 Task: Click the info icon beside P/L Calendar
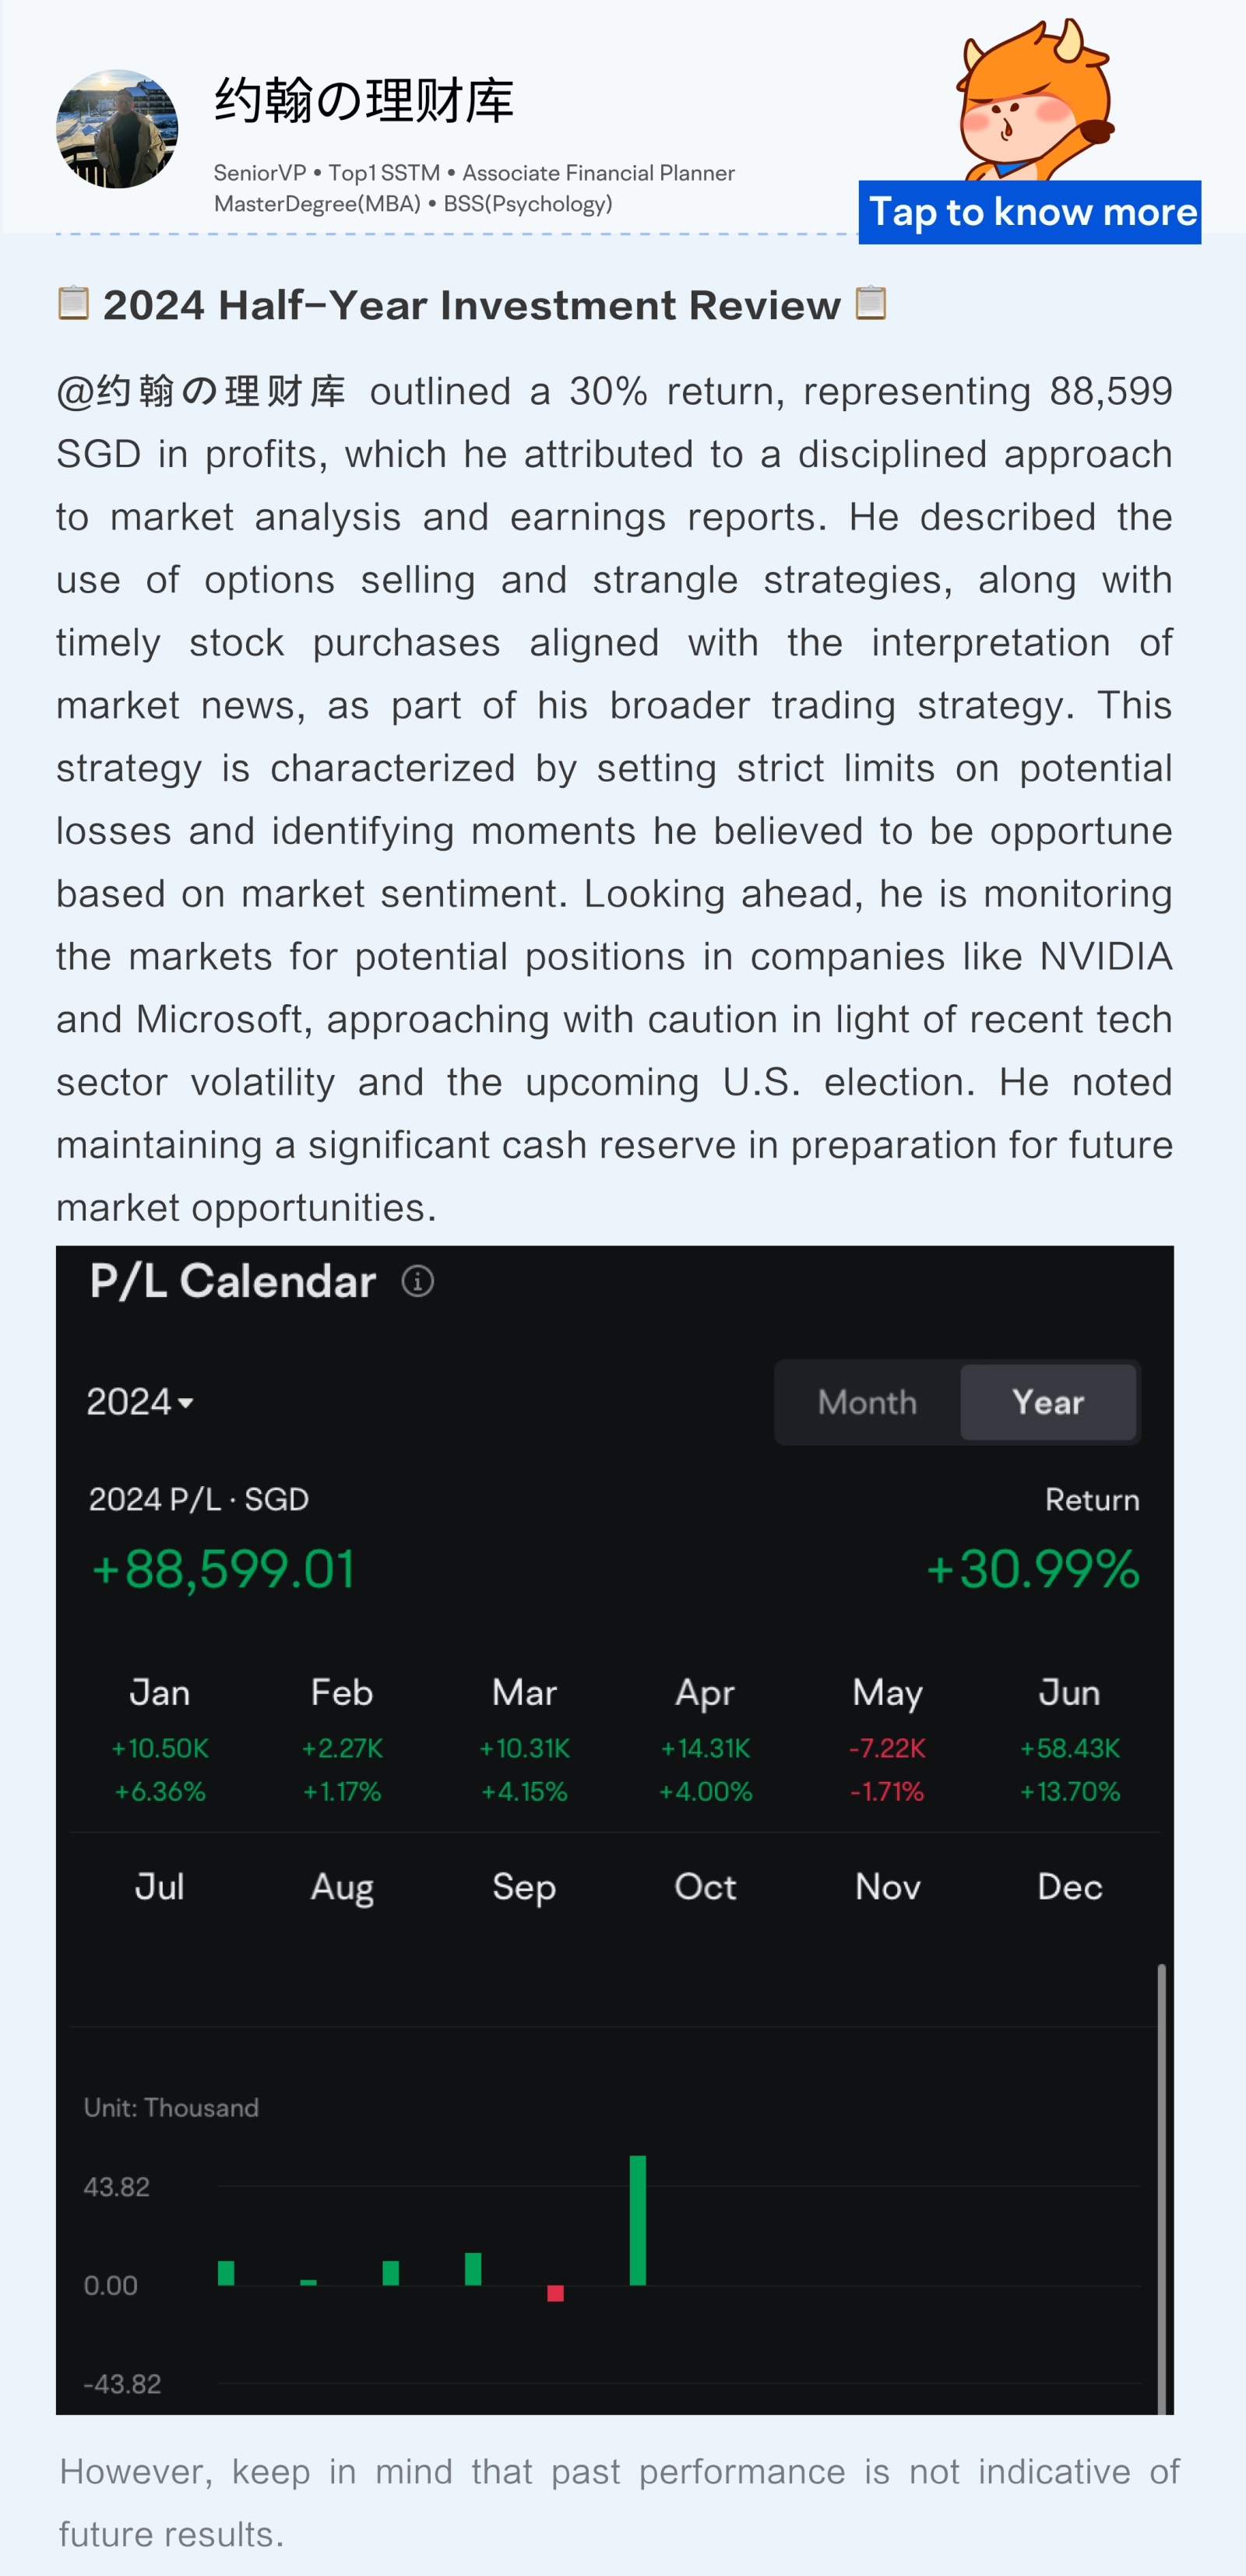417,1281
